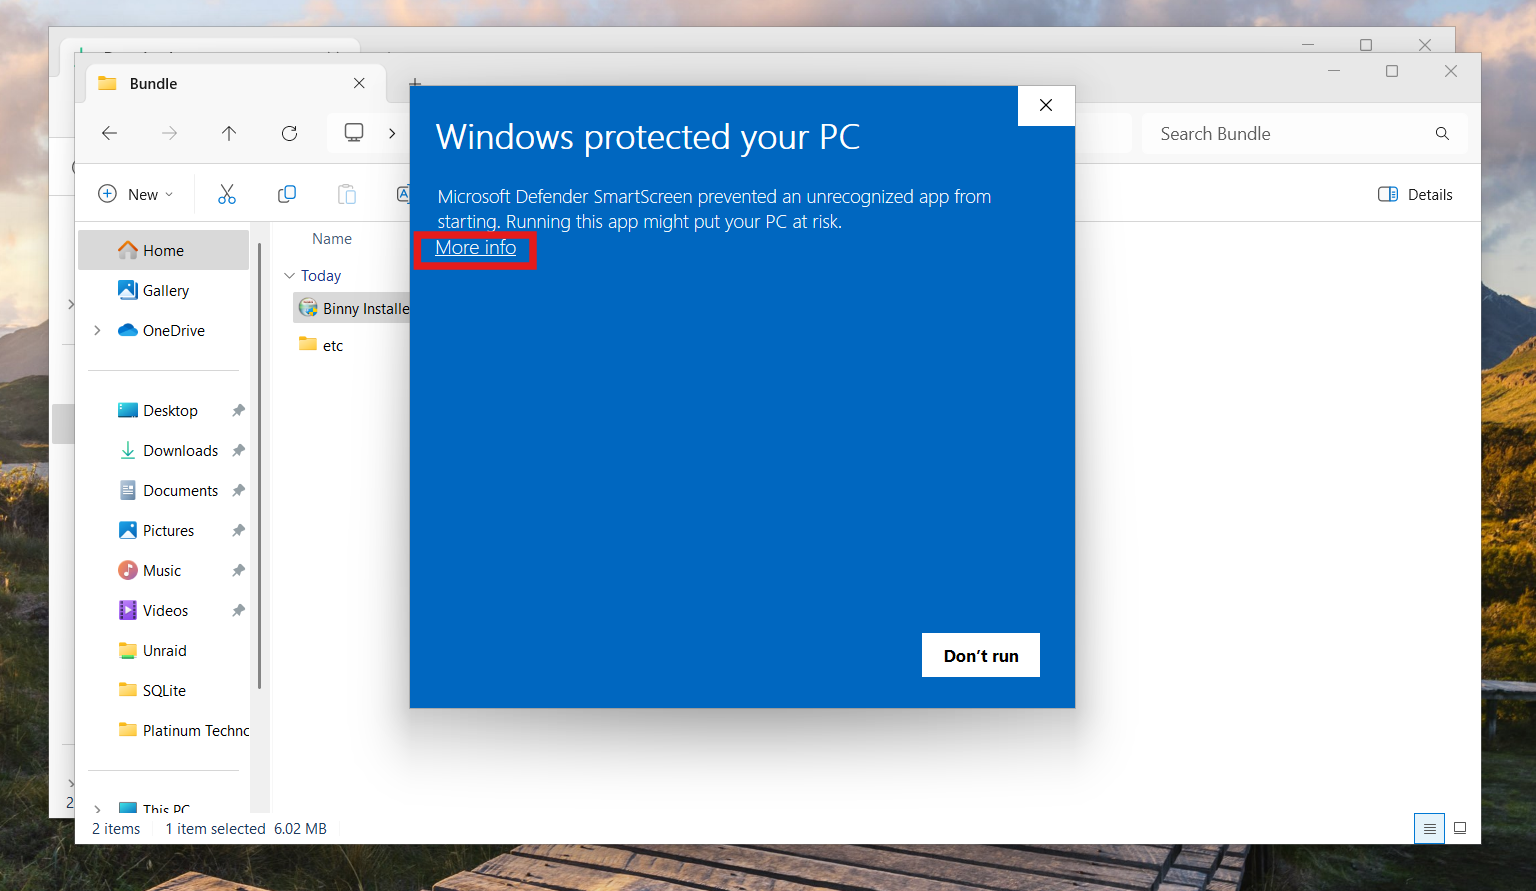Click the Search Bundle field
Image resolution: width=1536 pixels, height=891 pixels.
[1304, 133]
